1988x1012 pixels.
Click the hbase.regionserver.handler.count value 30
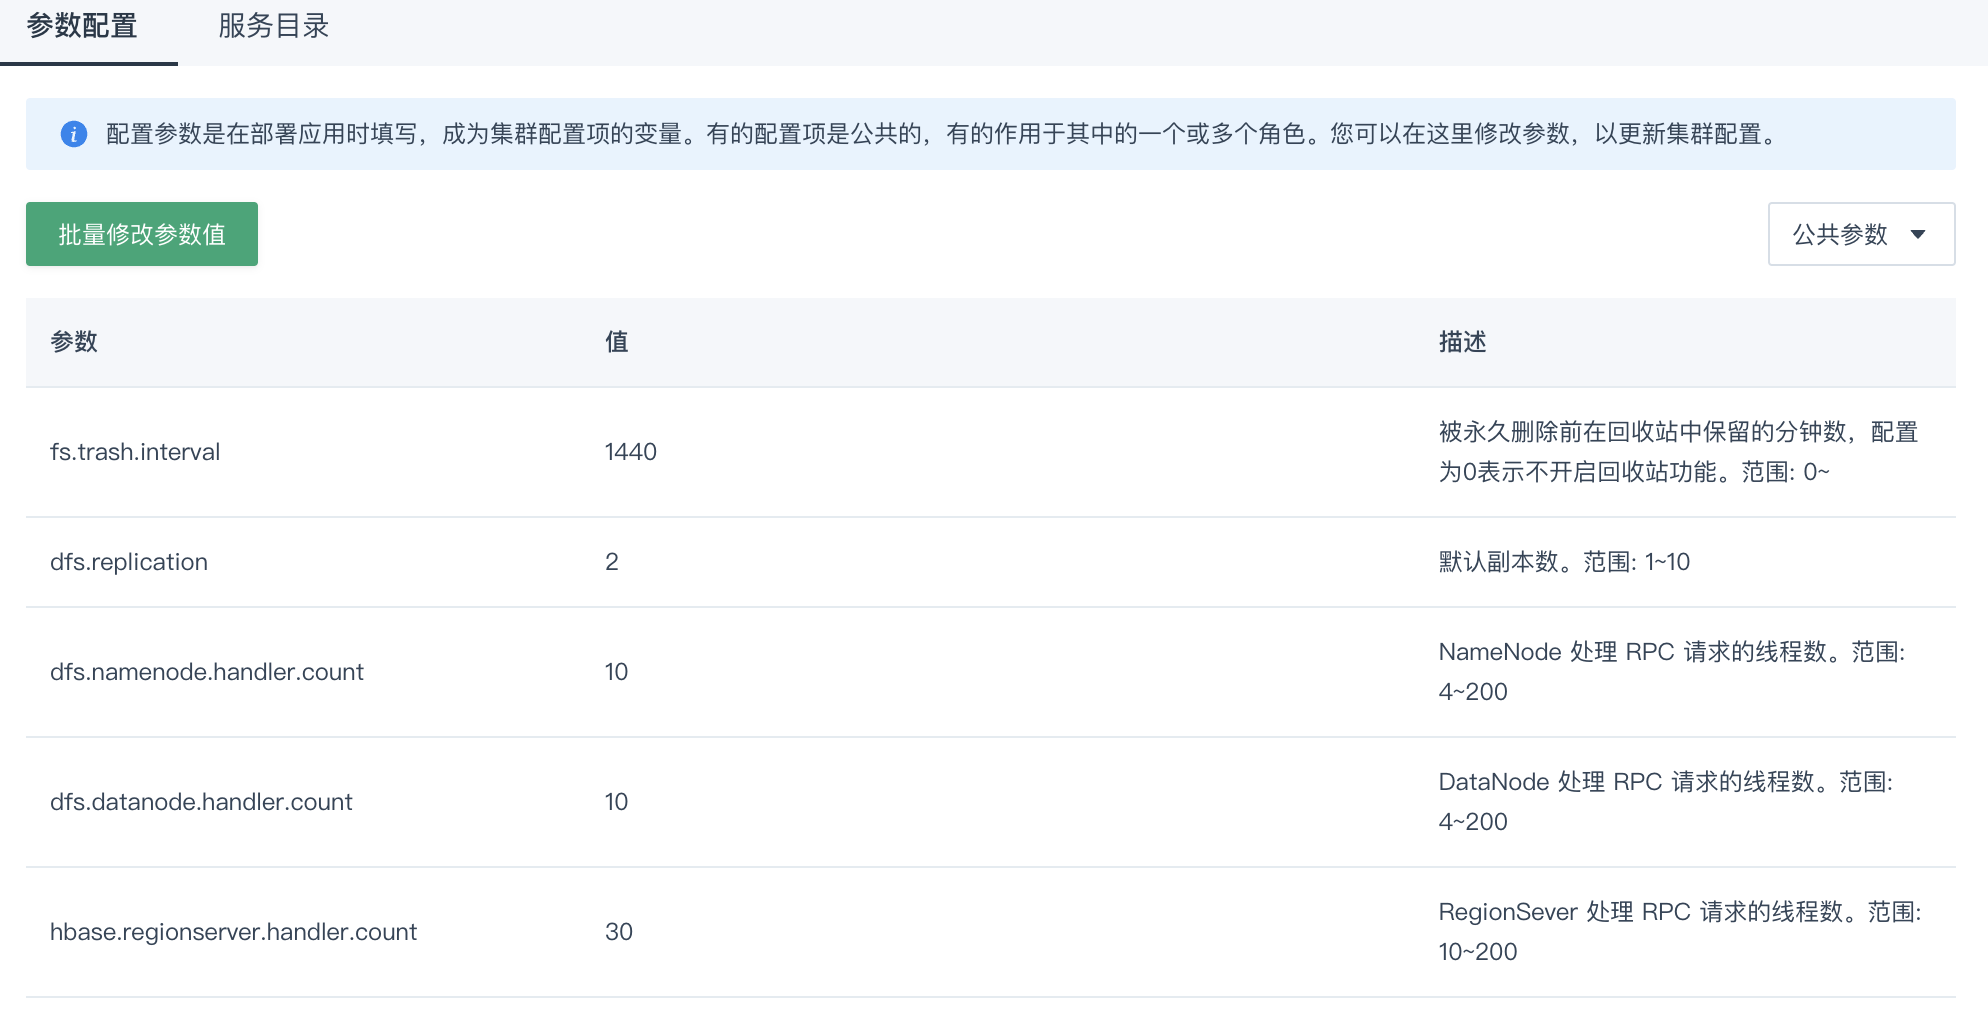[x=619, y=932]
